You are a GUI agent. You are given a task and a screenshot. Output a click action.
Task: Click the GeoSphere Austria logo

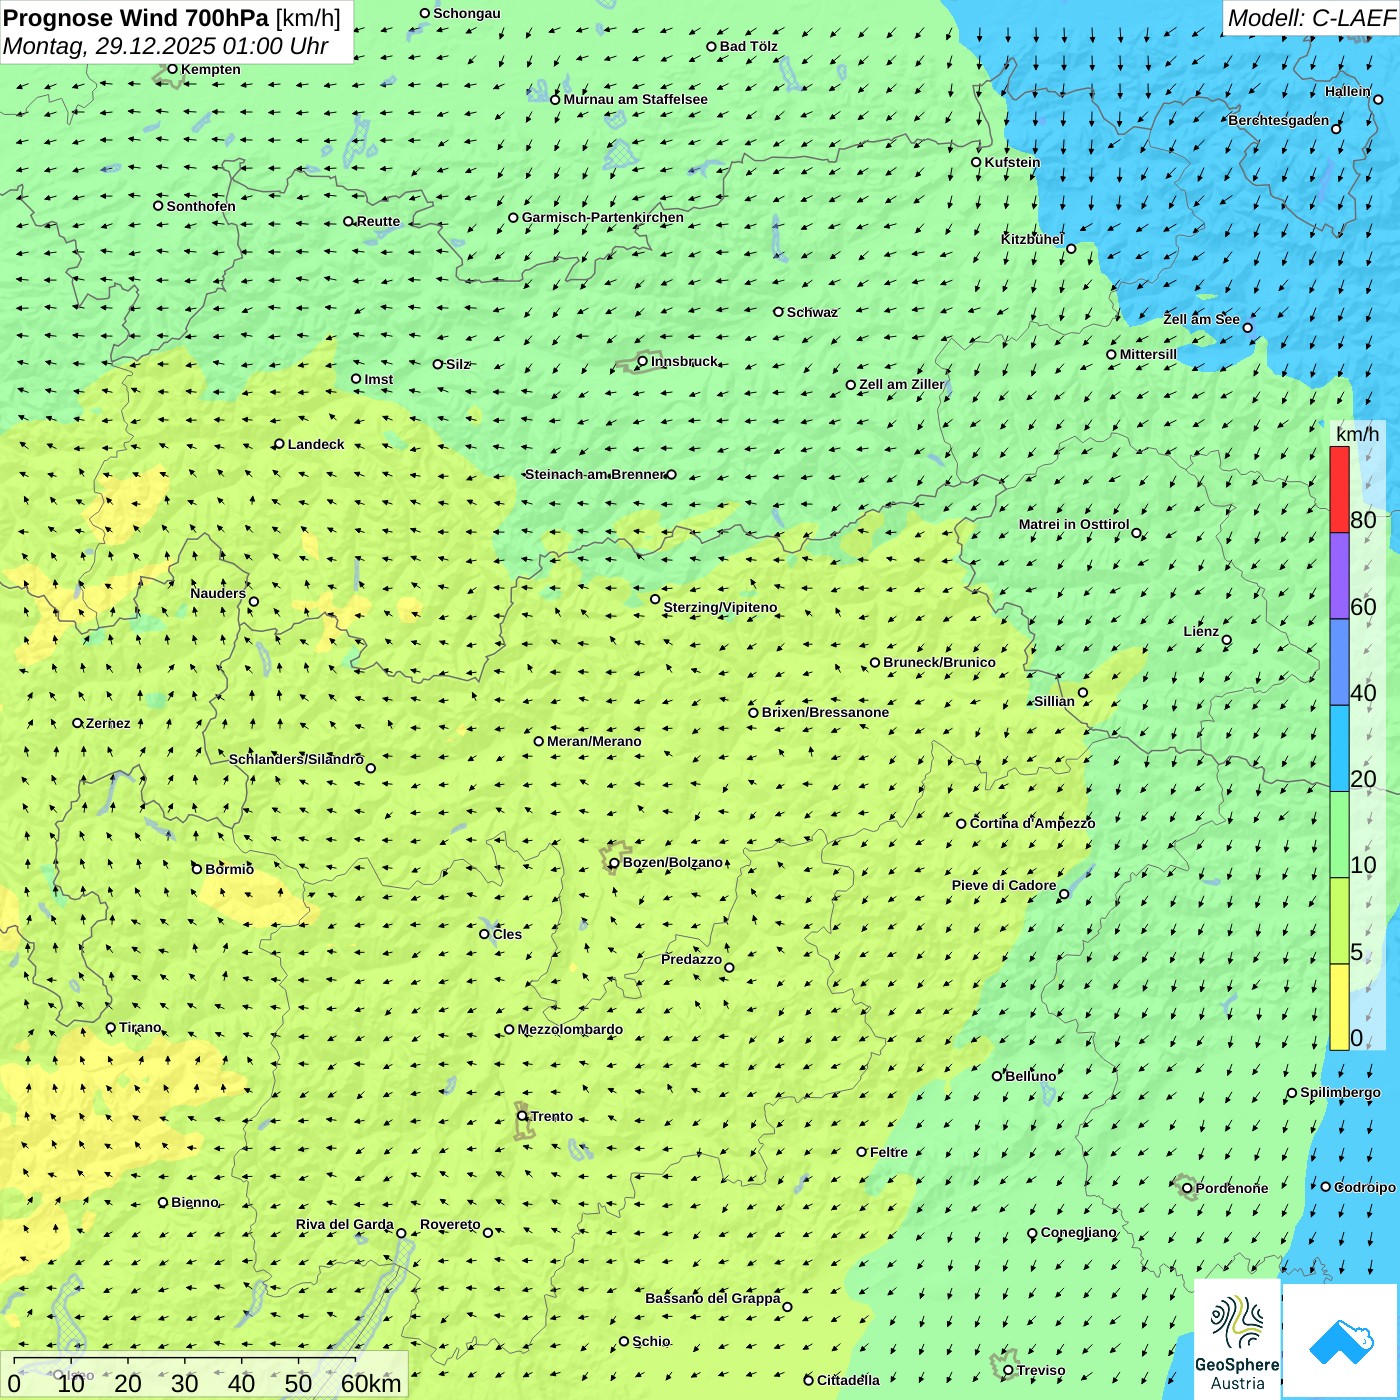[x=1237, y=1340]
